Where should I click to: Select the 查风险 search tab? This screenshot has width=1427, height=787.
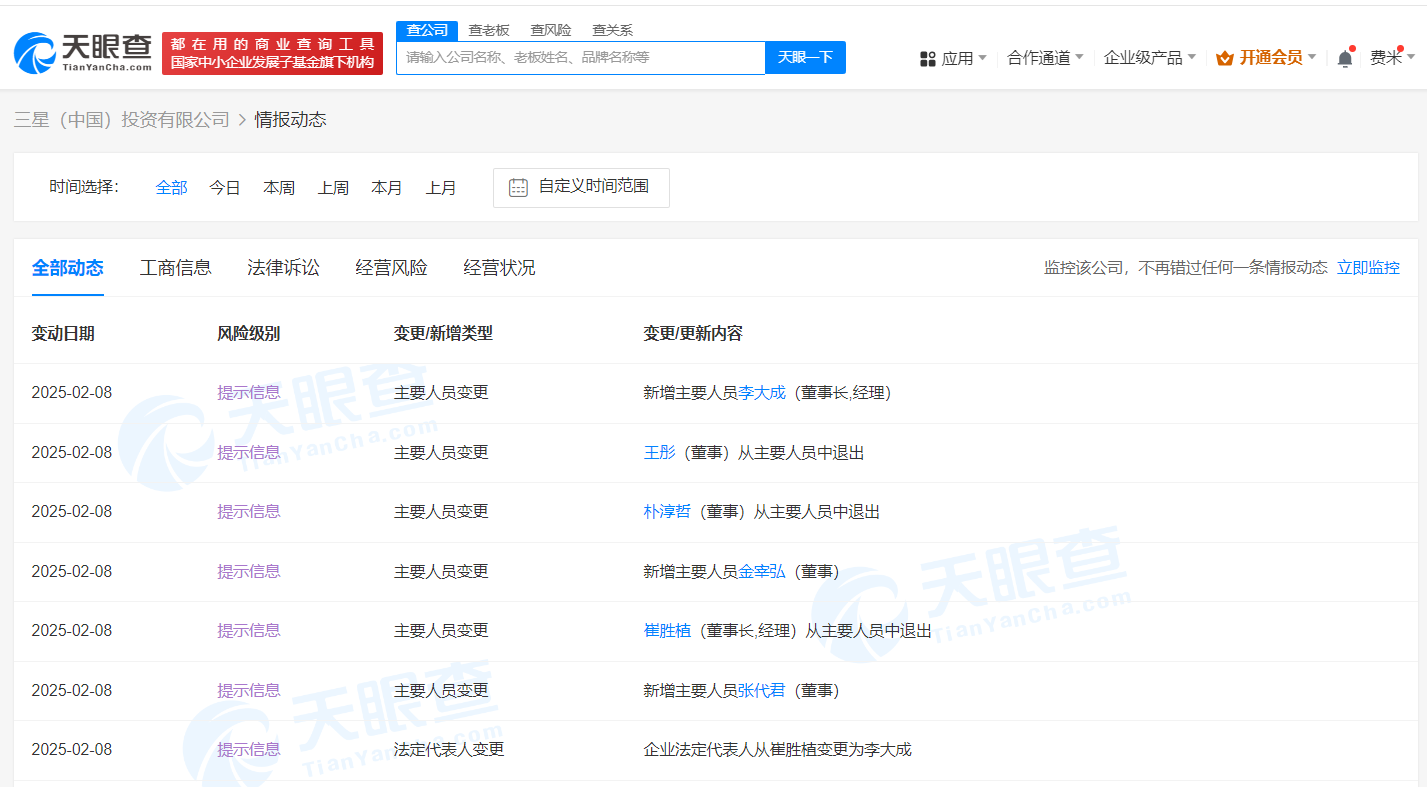[551, 30]
